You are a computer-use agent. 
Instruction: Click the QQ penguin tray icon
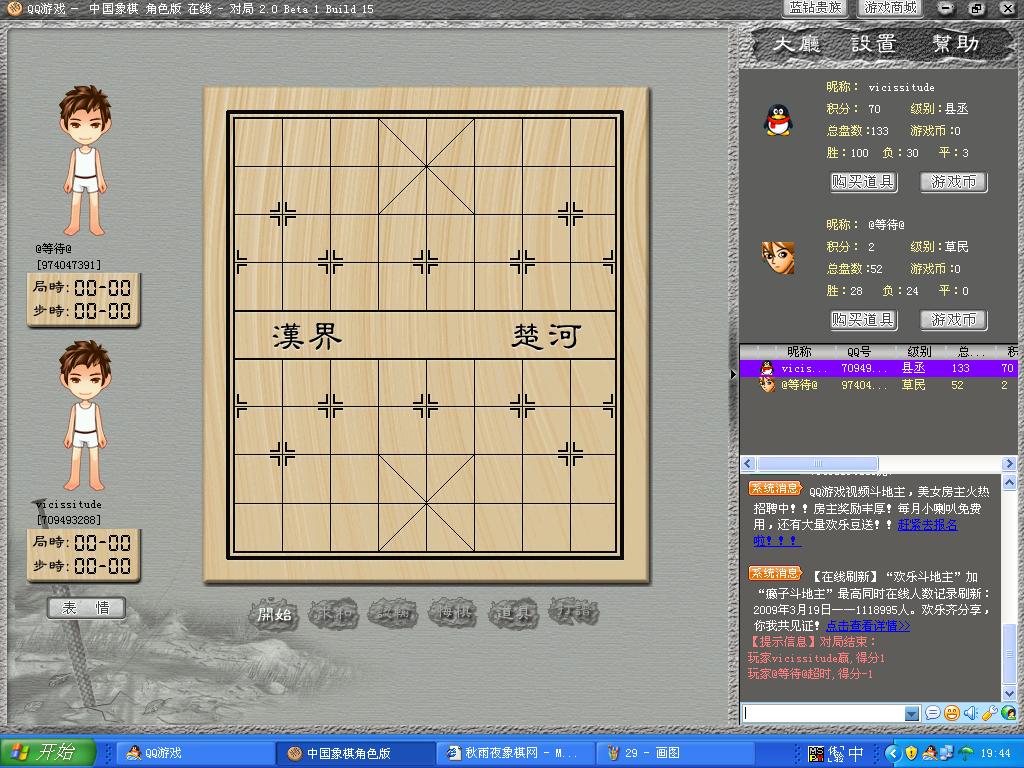tap(929, 753)
